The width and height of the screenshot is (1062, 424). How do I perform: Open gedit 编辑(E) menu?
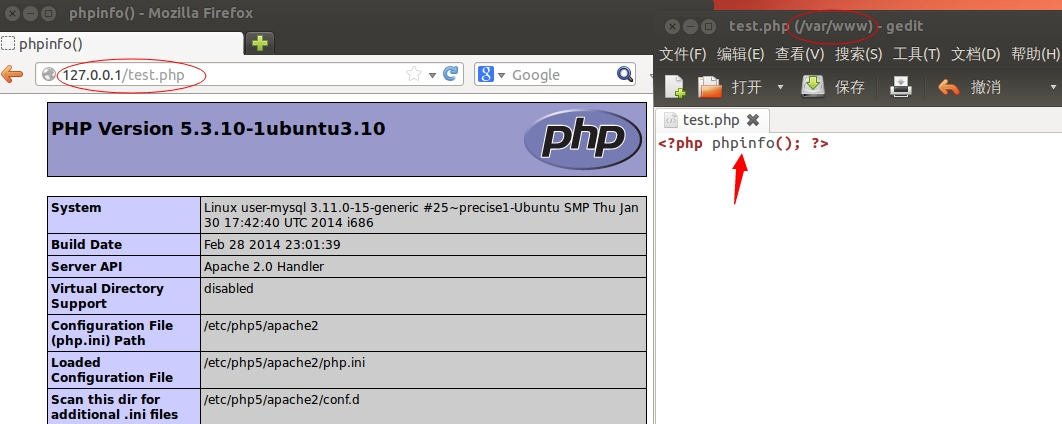tap(741, 54)
